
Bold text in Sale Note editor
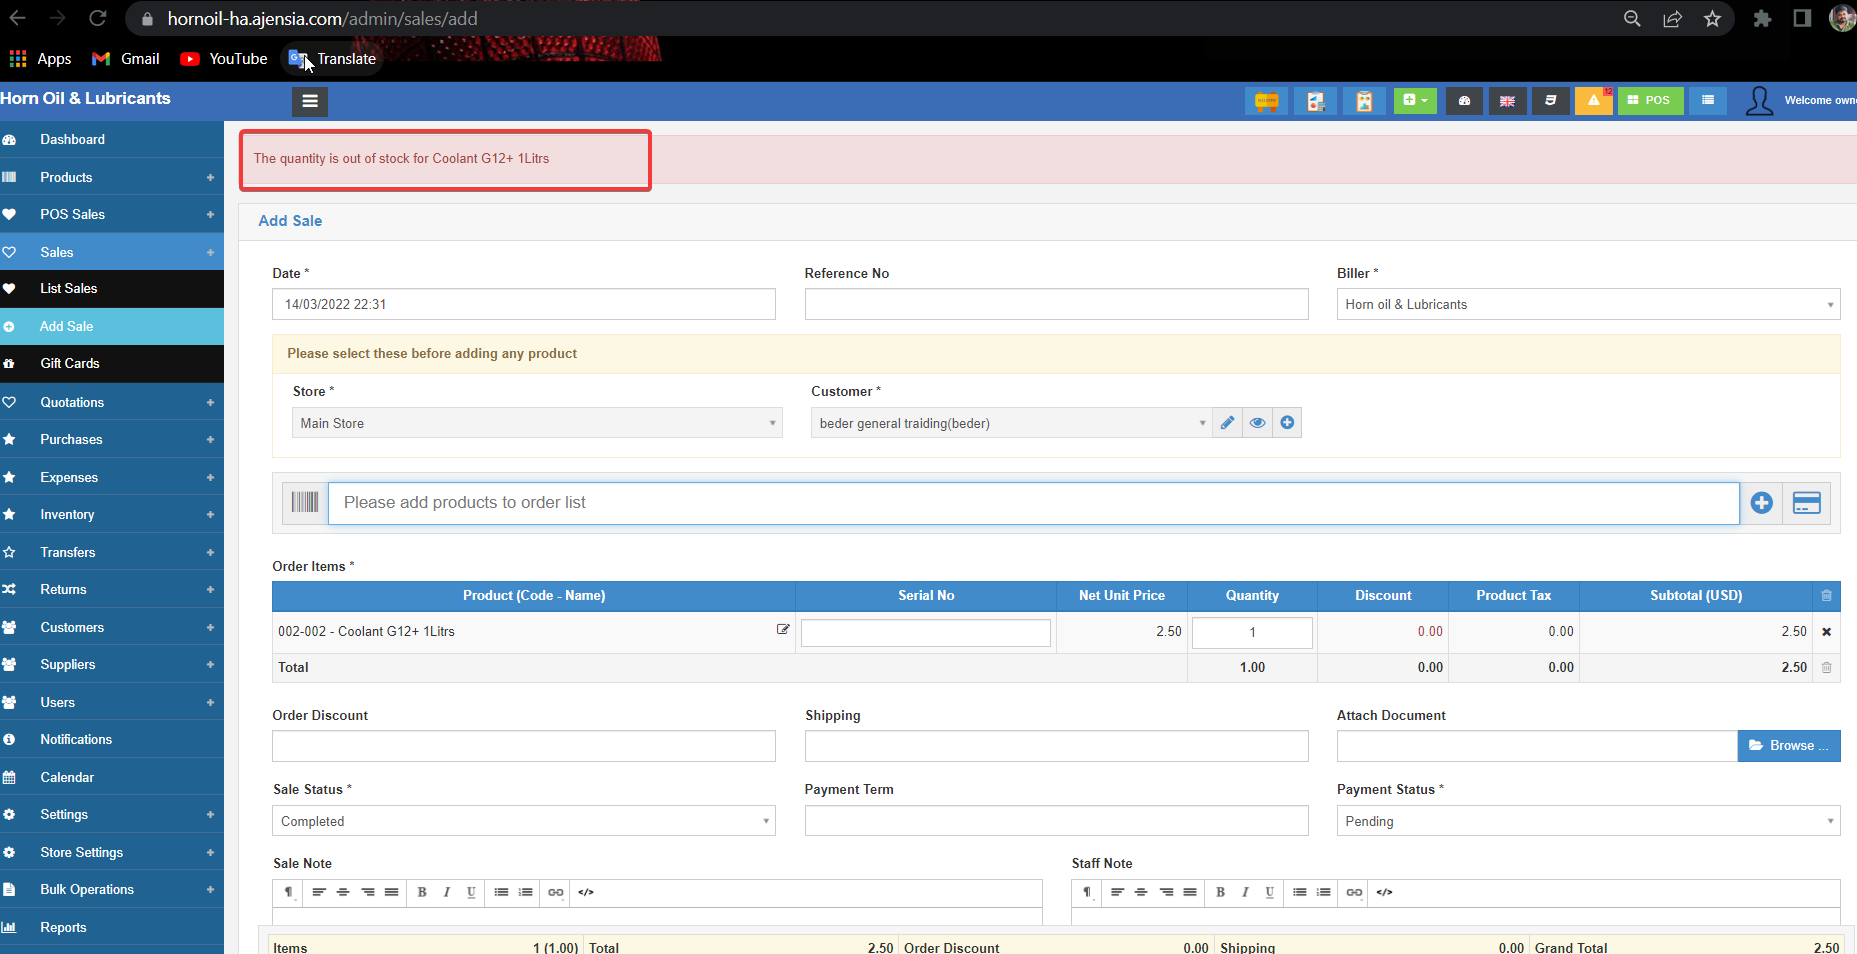pyautogui.click(x=422, y=892)
